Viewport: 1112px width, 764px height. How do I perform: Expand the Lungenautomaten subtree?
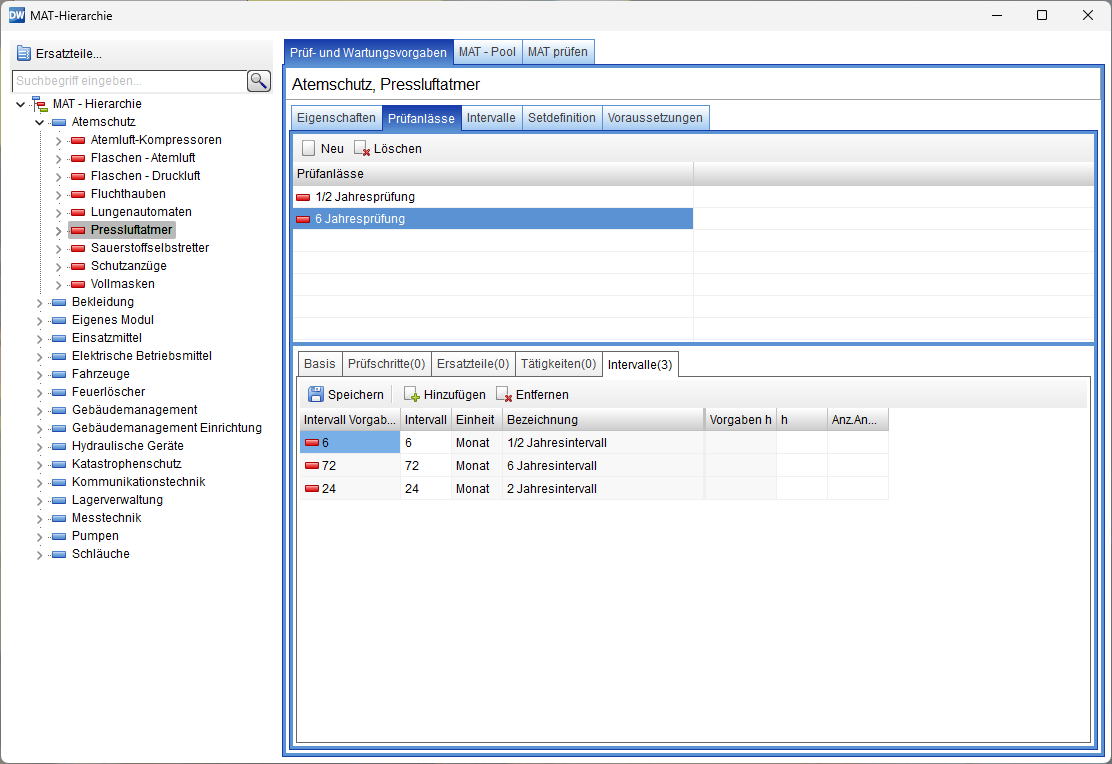58,212
